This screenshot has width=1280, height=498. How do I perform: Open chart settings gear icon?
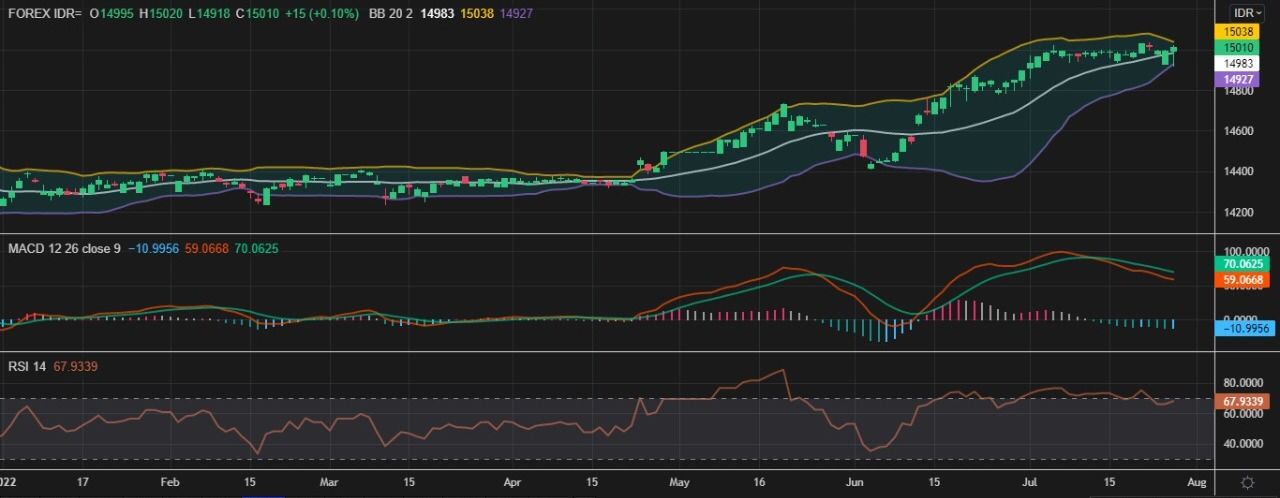tap(1248, 482)
